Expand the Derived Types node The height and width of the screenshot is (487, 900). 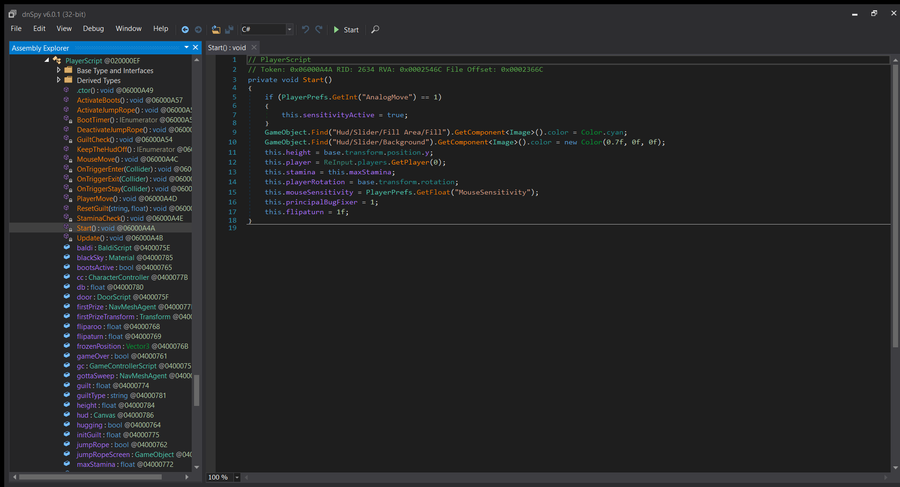click(59, 81)
